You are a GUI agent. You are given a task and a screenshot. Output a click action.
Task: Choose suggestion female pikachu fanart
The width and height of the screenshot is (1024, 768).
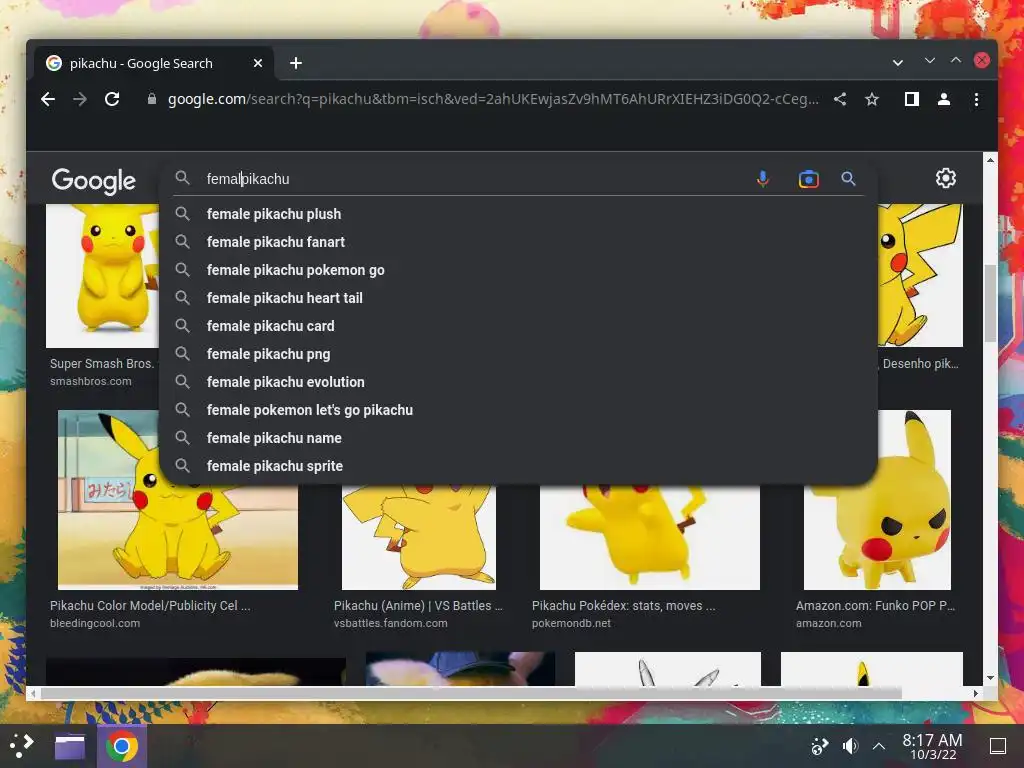[x=518, y=242]
